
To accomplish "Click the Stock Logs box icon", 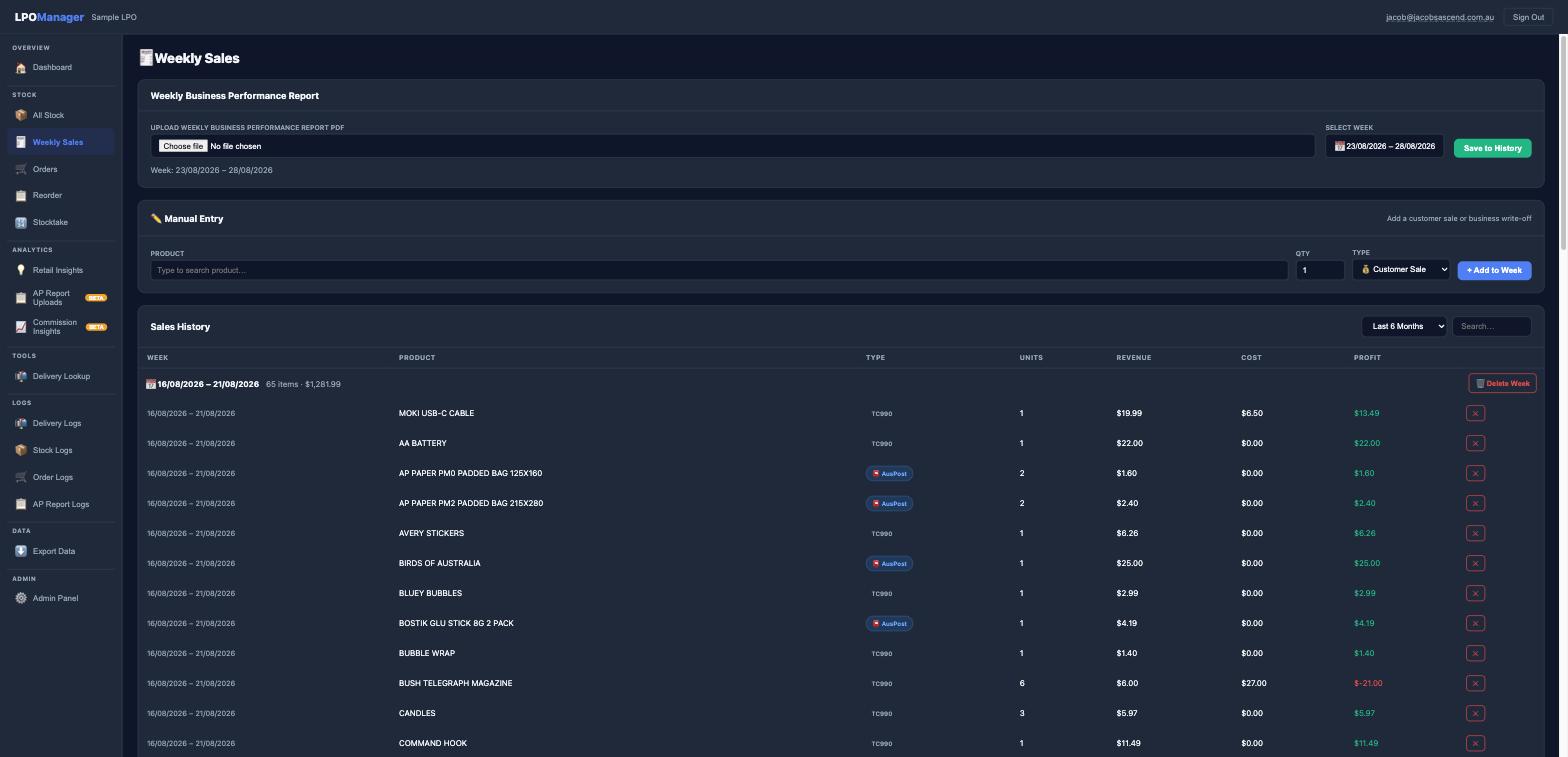I will coord(21,451).
